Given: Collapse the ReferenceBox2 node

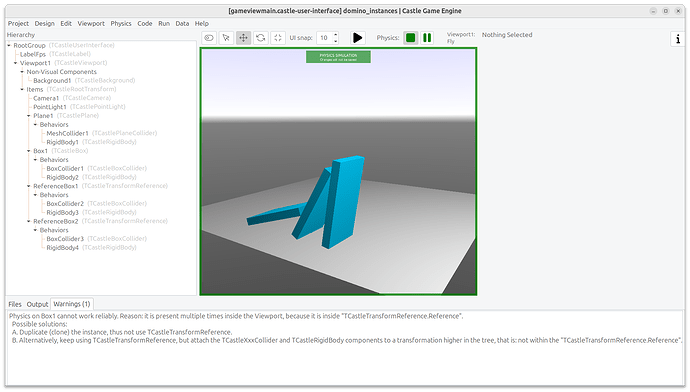Looking at the screenshot, I should (29, 221).
